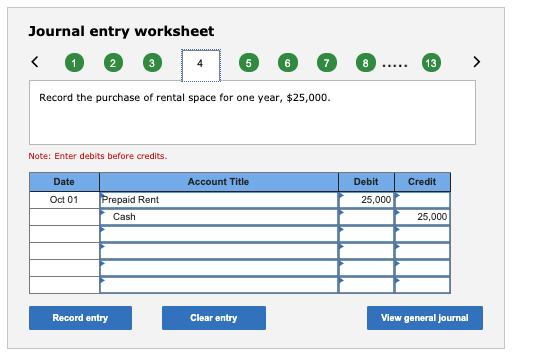The width and height of the screenshot is (548, 361).
Task: Open journal entry step 6
Action: point(288,63)
